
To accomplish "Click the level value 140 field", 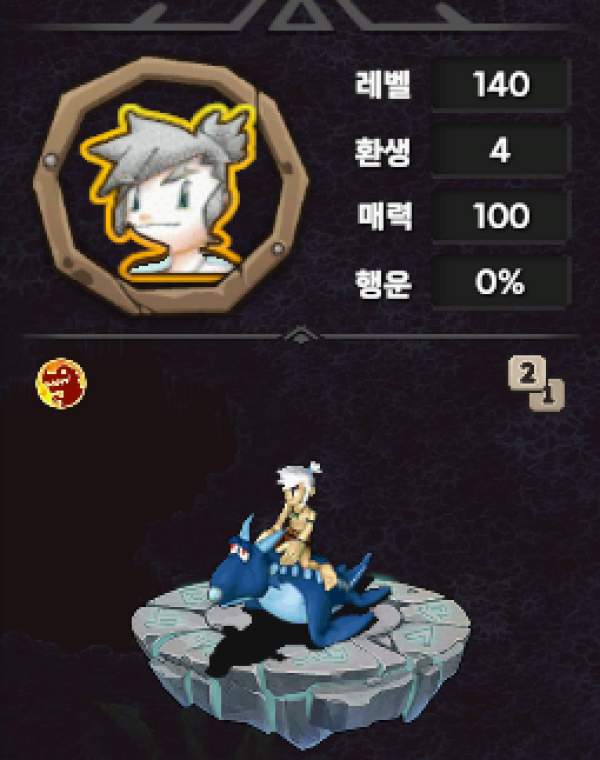I will [501, 84].
